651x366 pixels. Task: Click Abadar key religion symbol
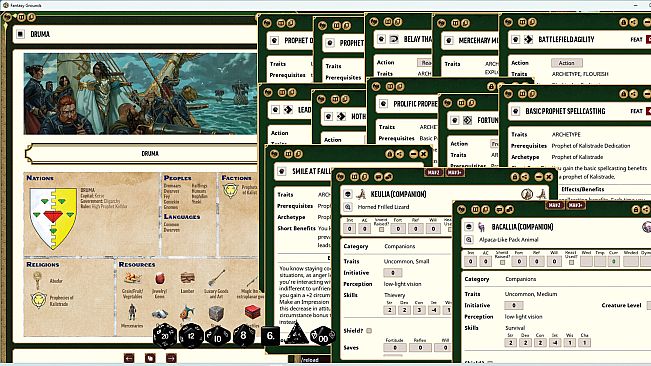37,281
